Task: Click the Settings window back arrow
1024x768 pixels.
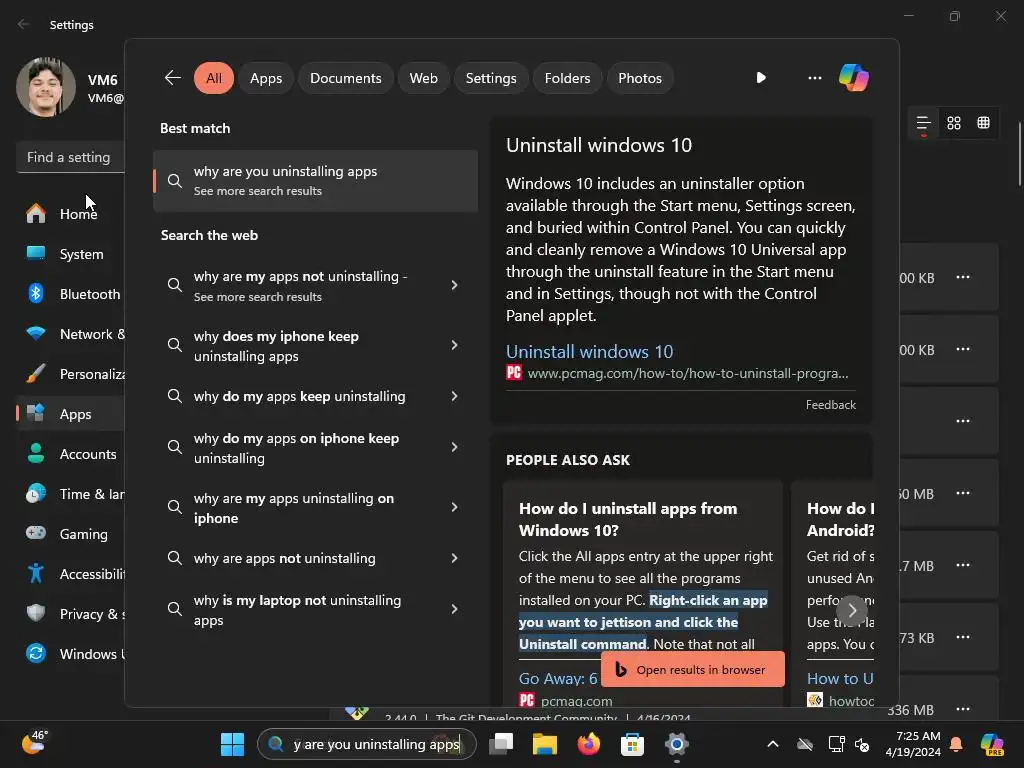Action: coord(24,24)
